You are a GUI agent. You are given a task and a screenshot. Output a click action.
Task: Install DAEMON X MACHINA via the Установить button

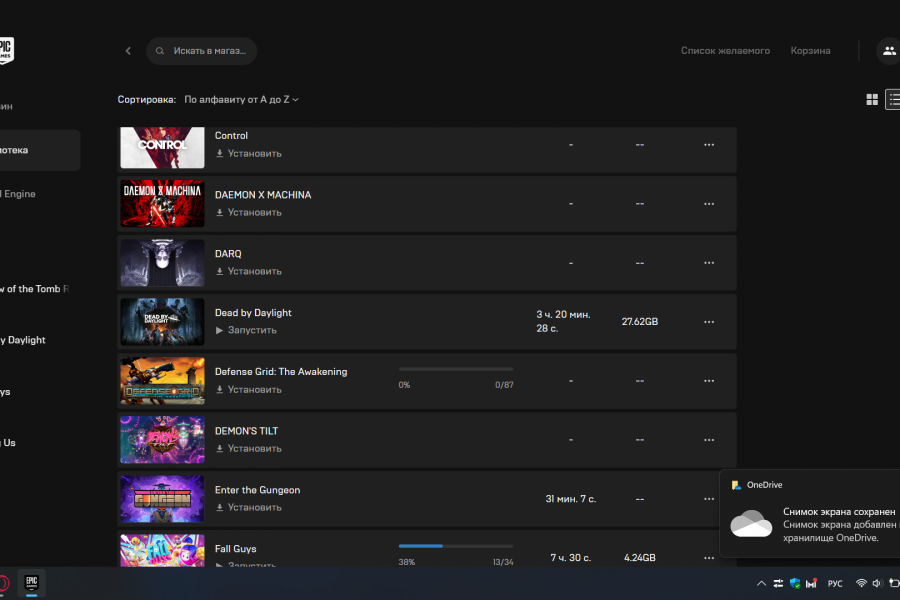pyautogui.click(x=249, y=212)
